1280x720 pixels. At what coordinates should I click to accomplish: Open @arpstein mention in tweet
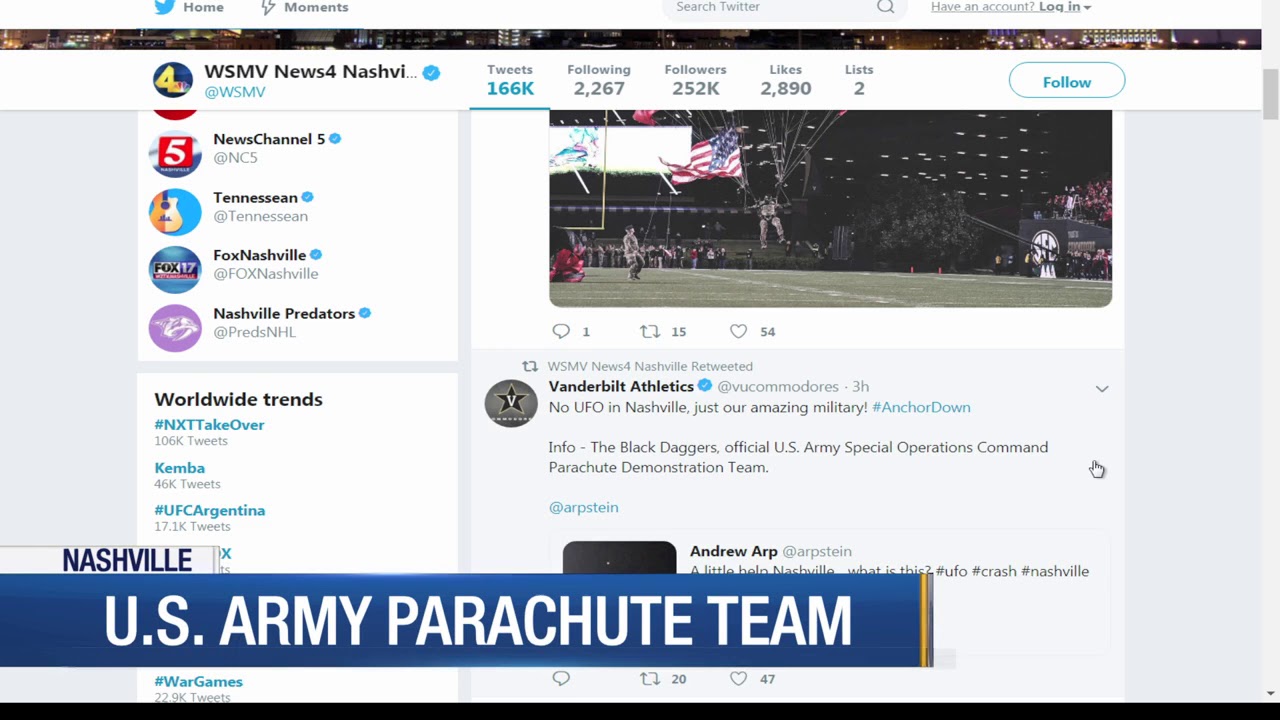click(583, 507)
